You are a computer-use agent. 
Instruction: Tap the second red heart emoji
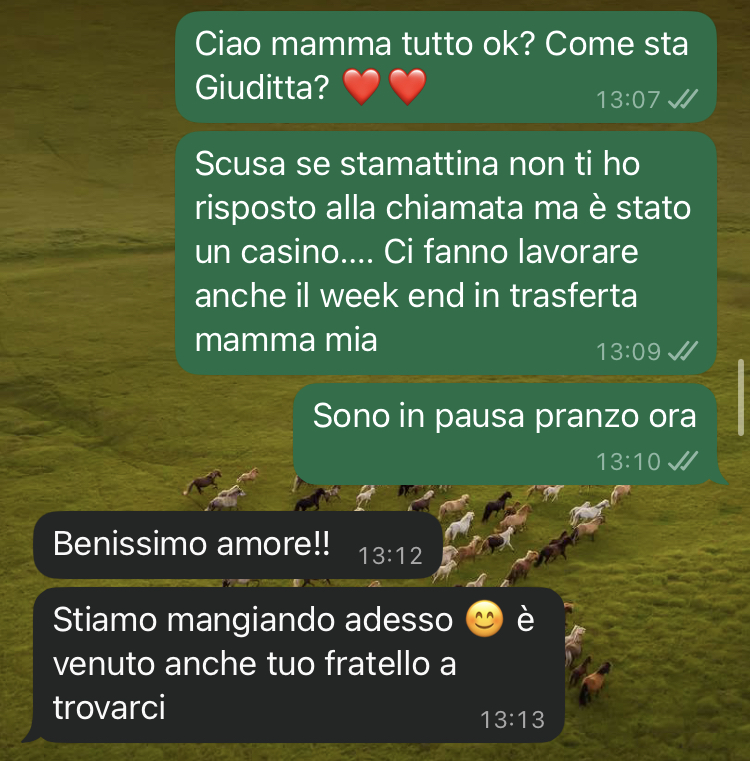coord(407,86)
